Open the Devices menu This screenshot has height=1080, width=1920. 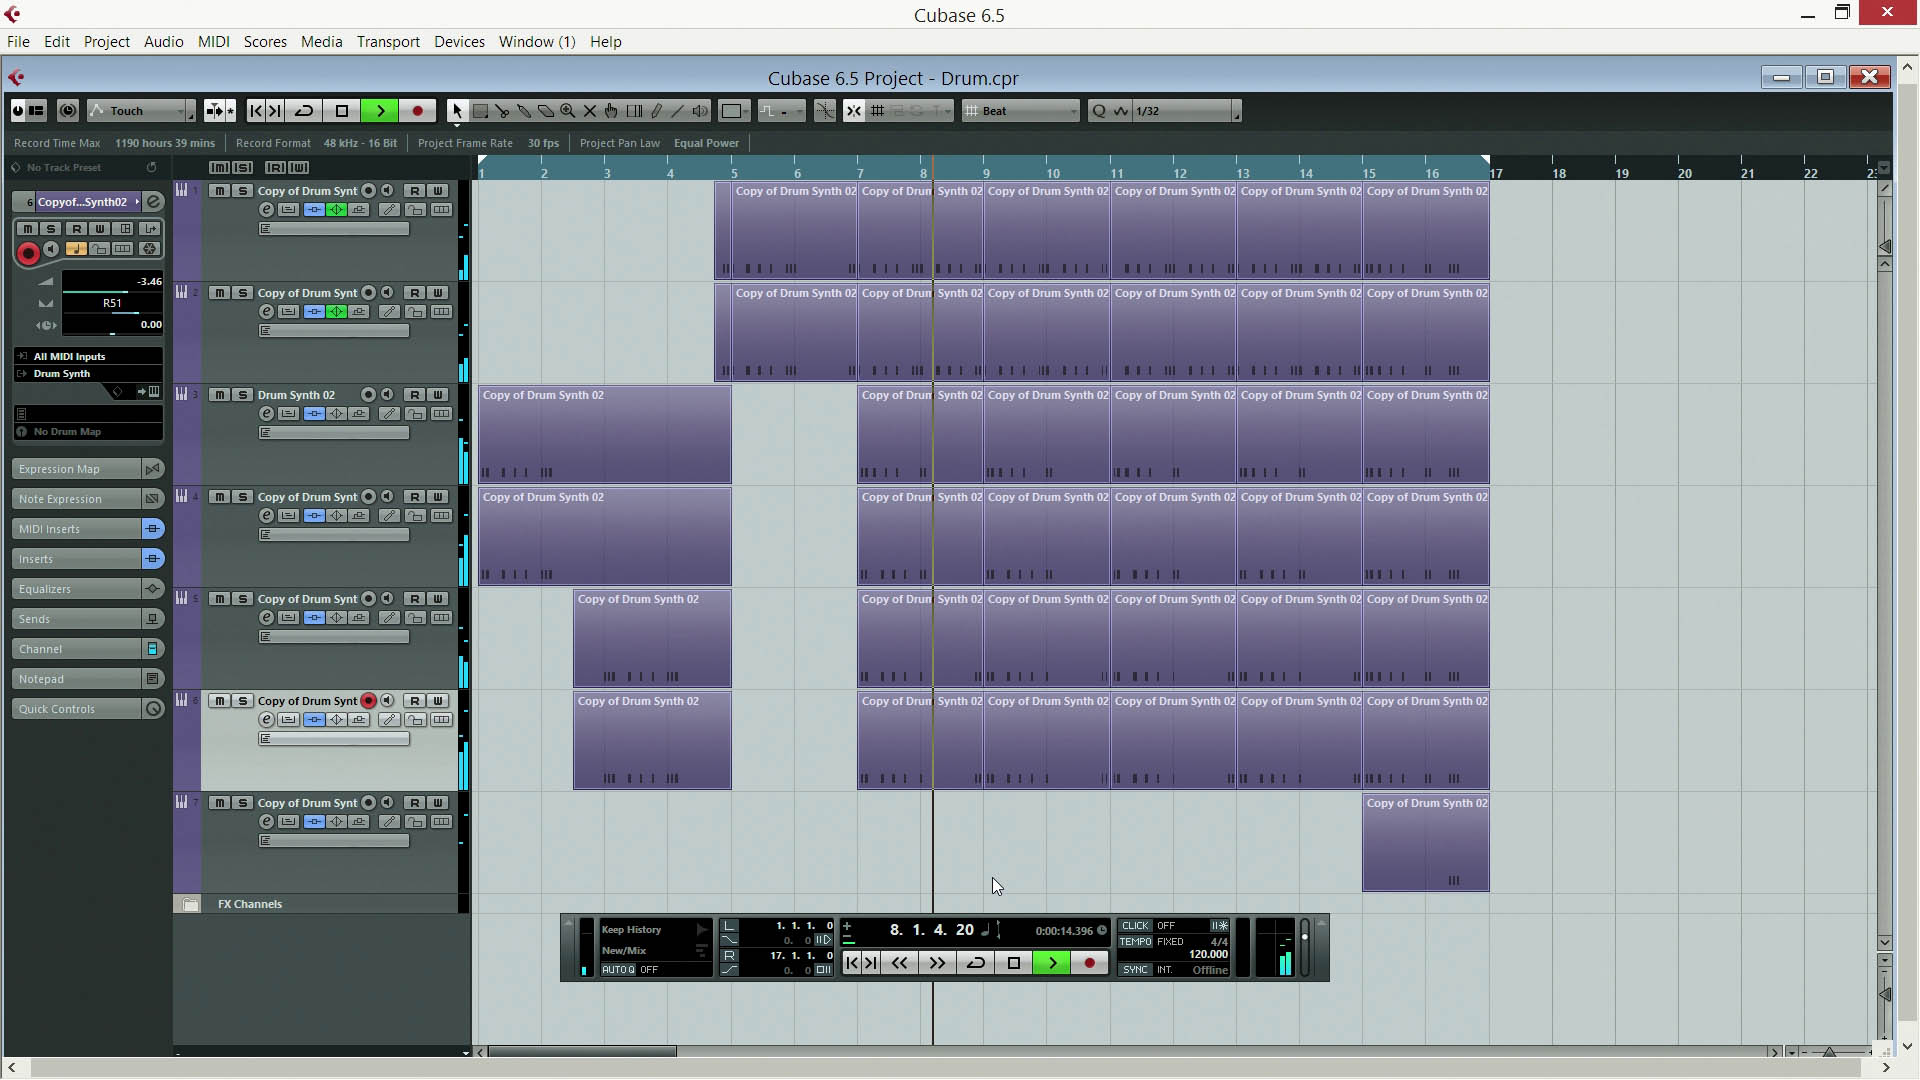(x=459, y=42)
